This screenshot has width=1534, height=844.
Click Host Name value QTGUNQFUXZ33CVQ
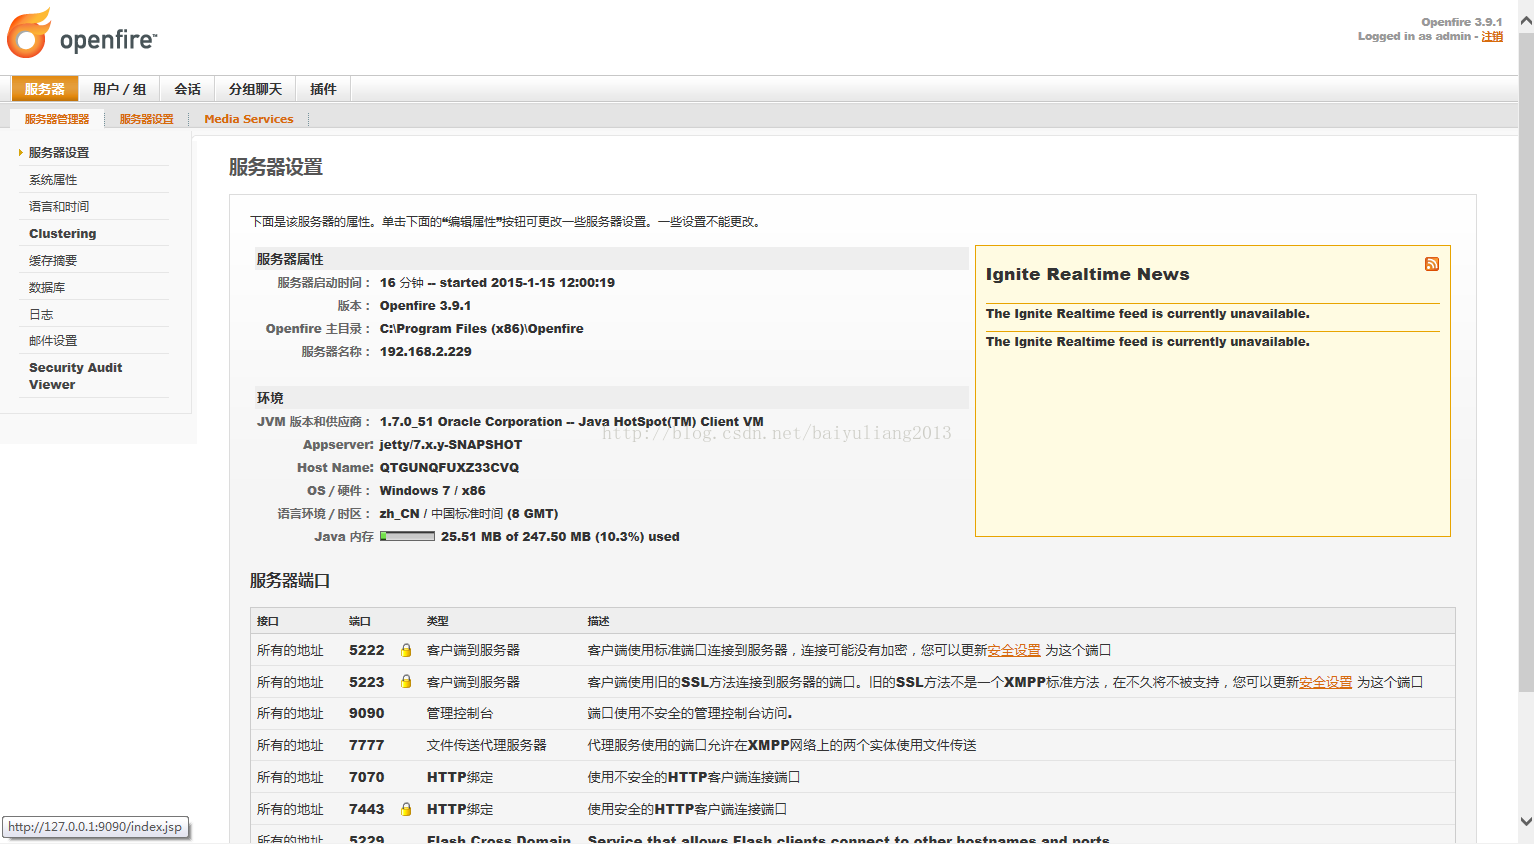coord(449,467)
